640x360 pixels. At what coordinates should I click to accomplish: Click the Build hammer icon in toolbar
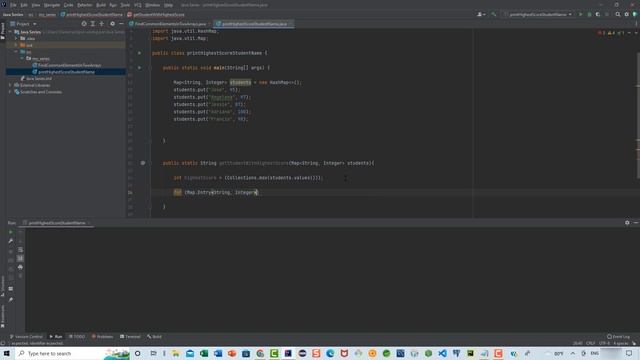coord(493,14)
